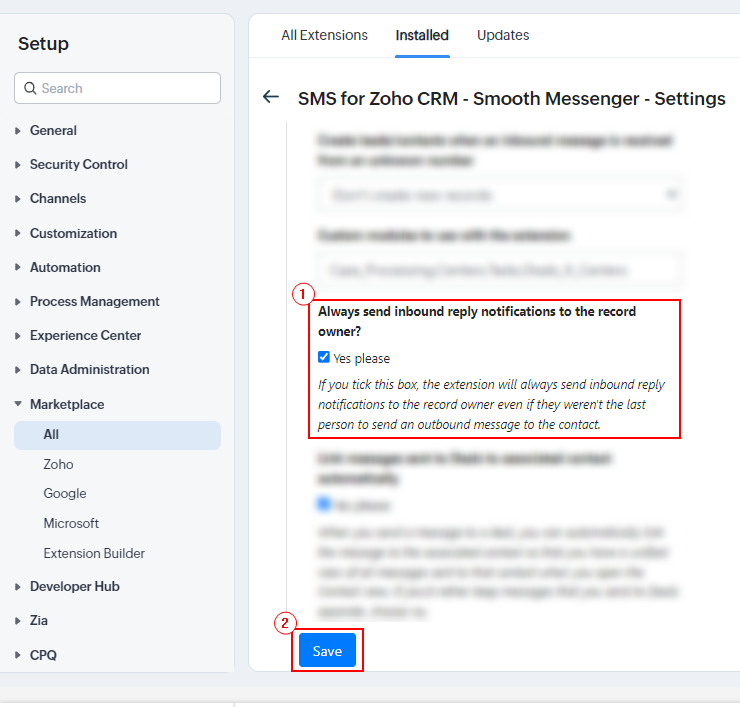
Task: Click the Zia label in sidebar
Action: point(39,621)
